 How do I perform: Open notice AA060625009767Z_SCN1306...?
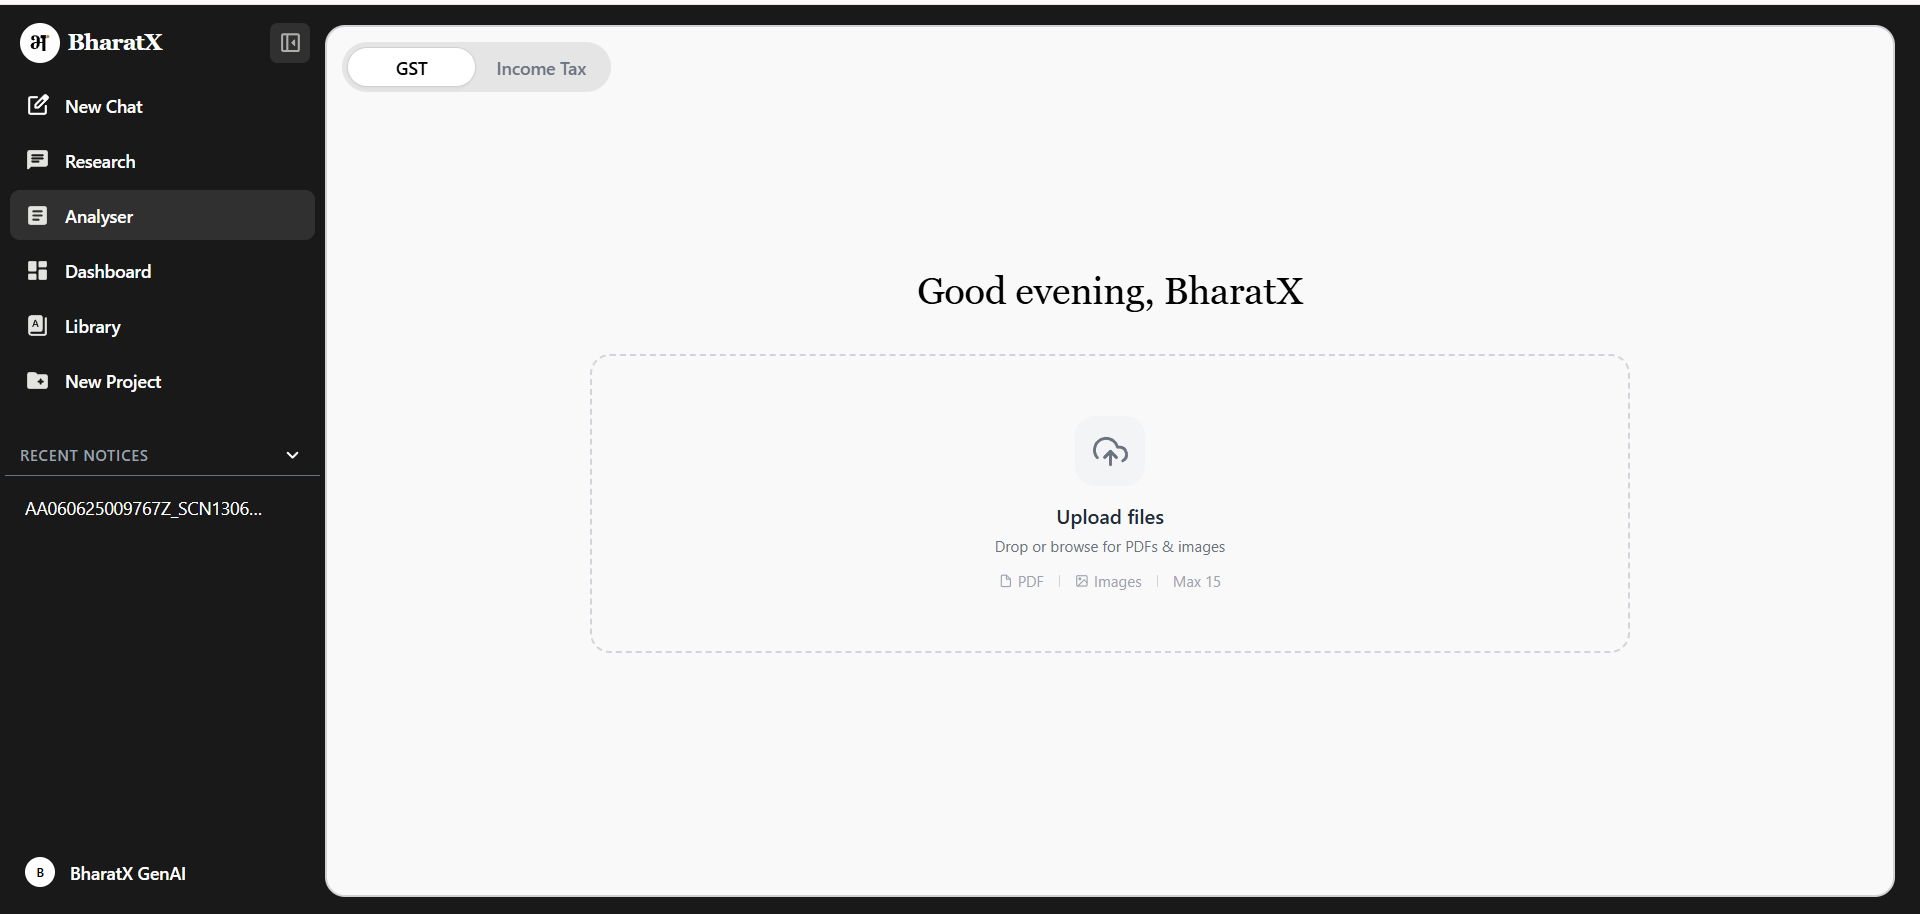point(143,508)
